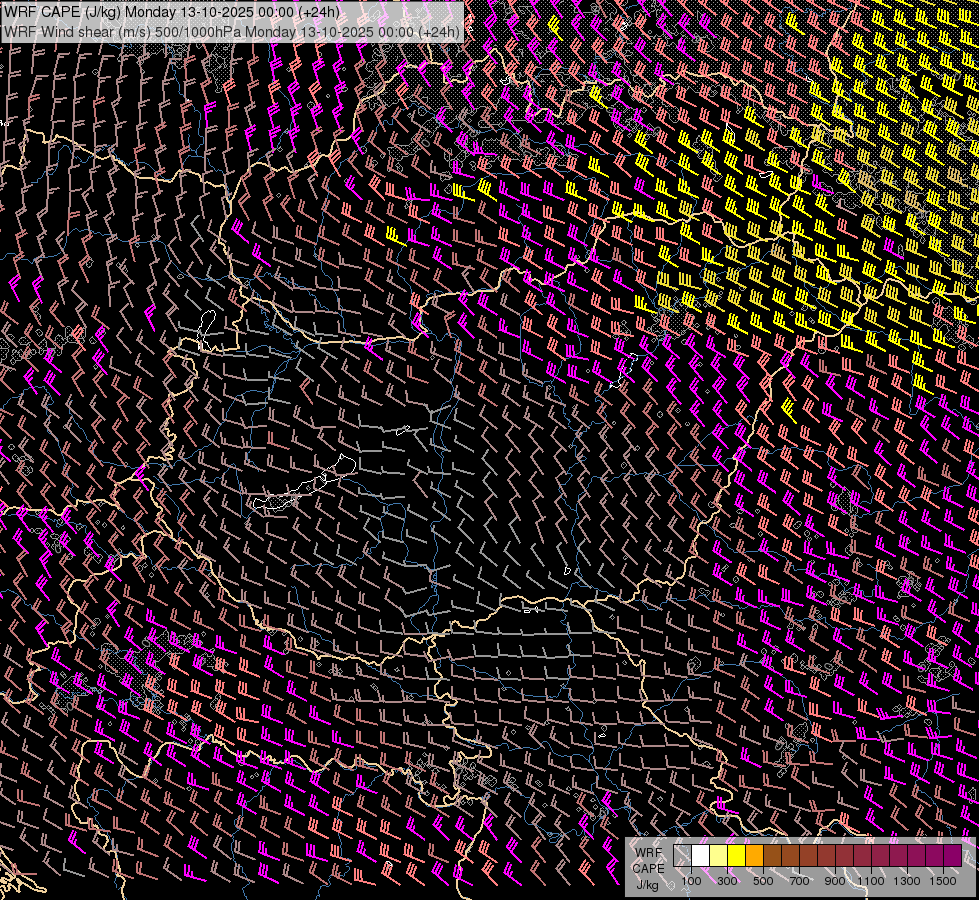Select the last purple swatch in legend
The image size is (979, 900).
952,856
